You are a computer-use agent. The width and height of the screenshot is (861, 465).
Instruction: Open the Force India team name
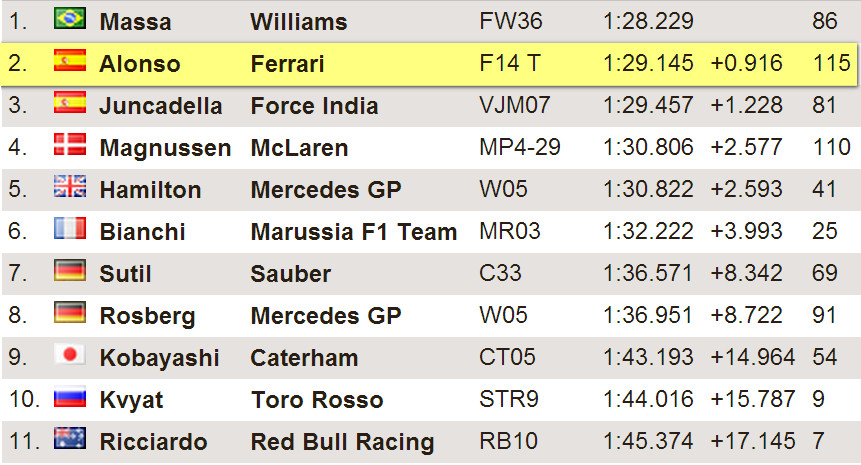[315, 106]
